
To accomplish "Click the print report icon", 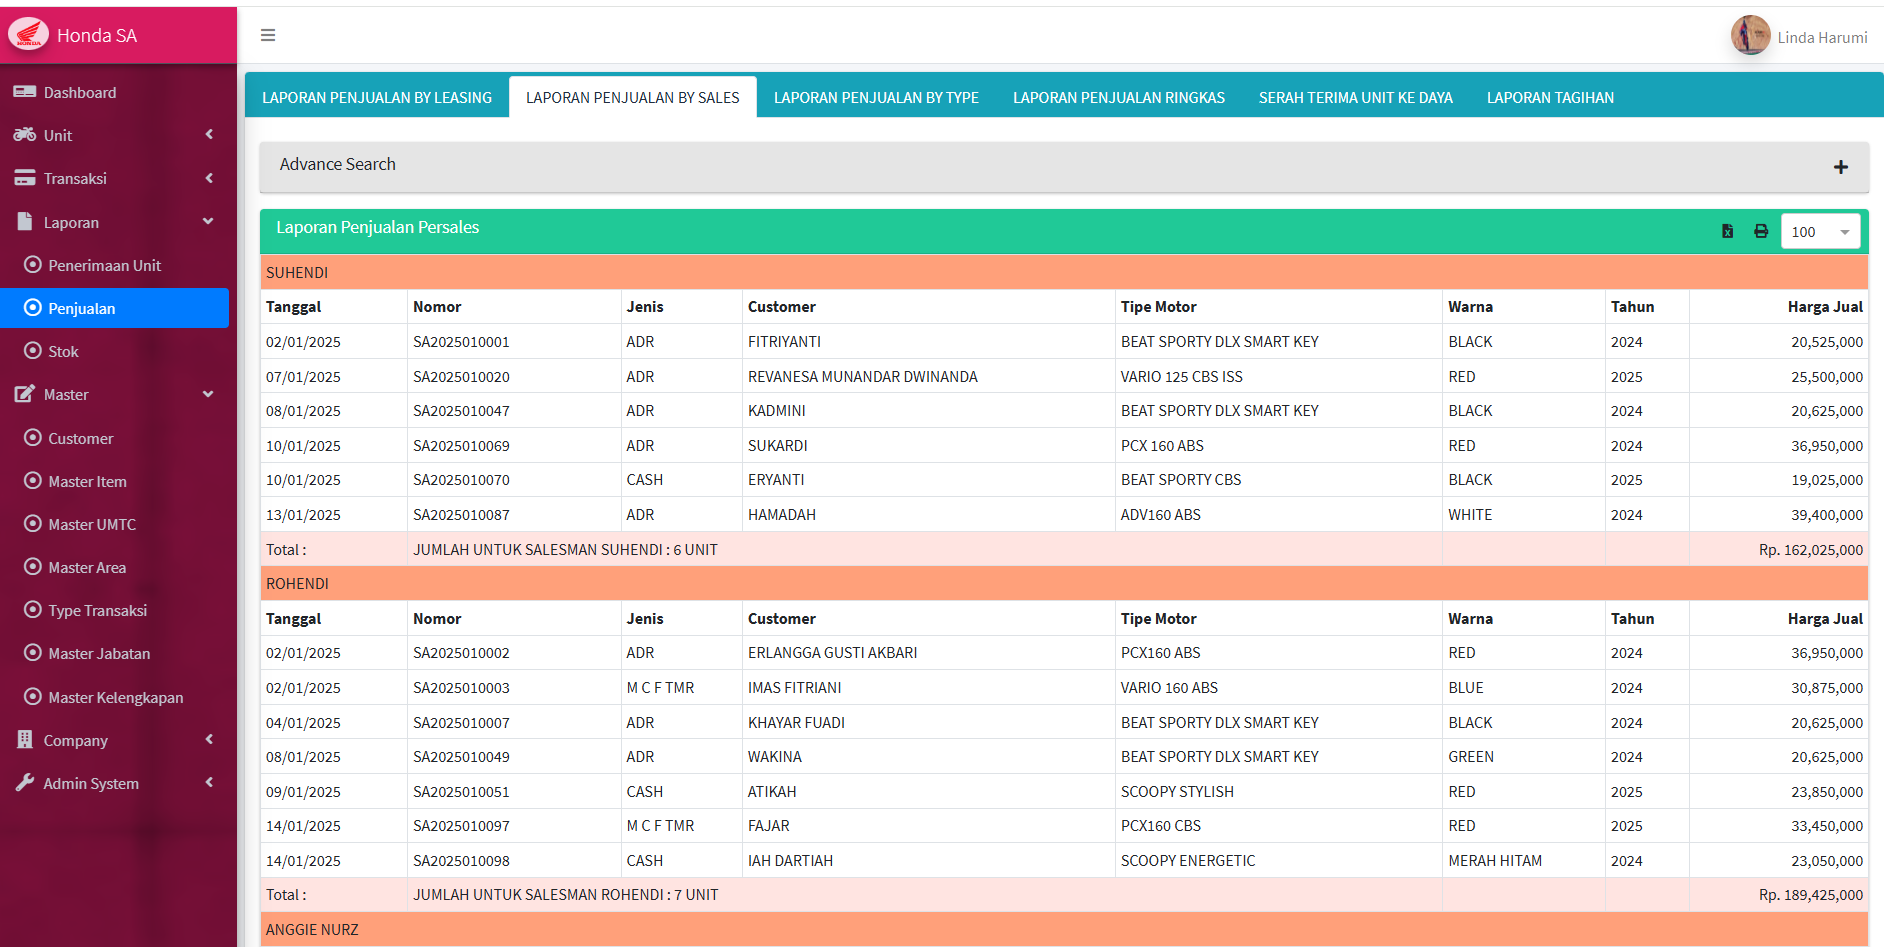I will (x=1761, y=231).
